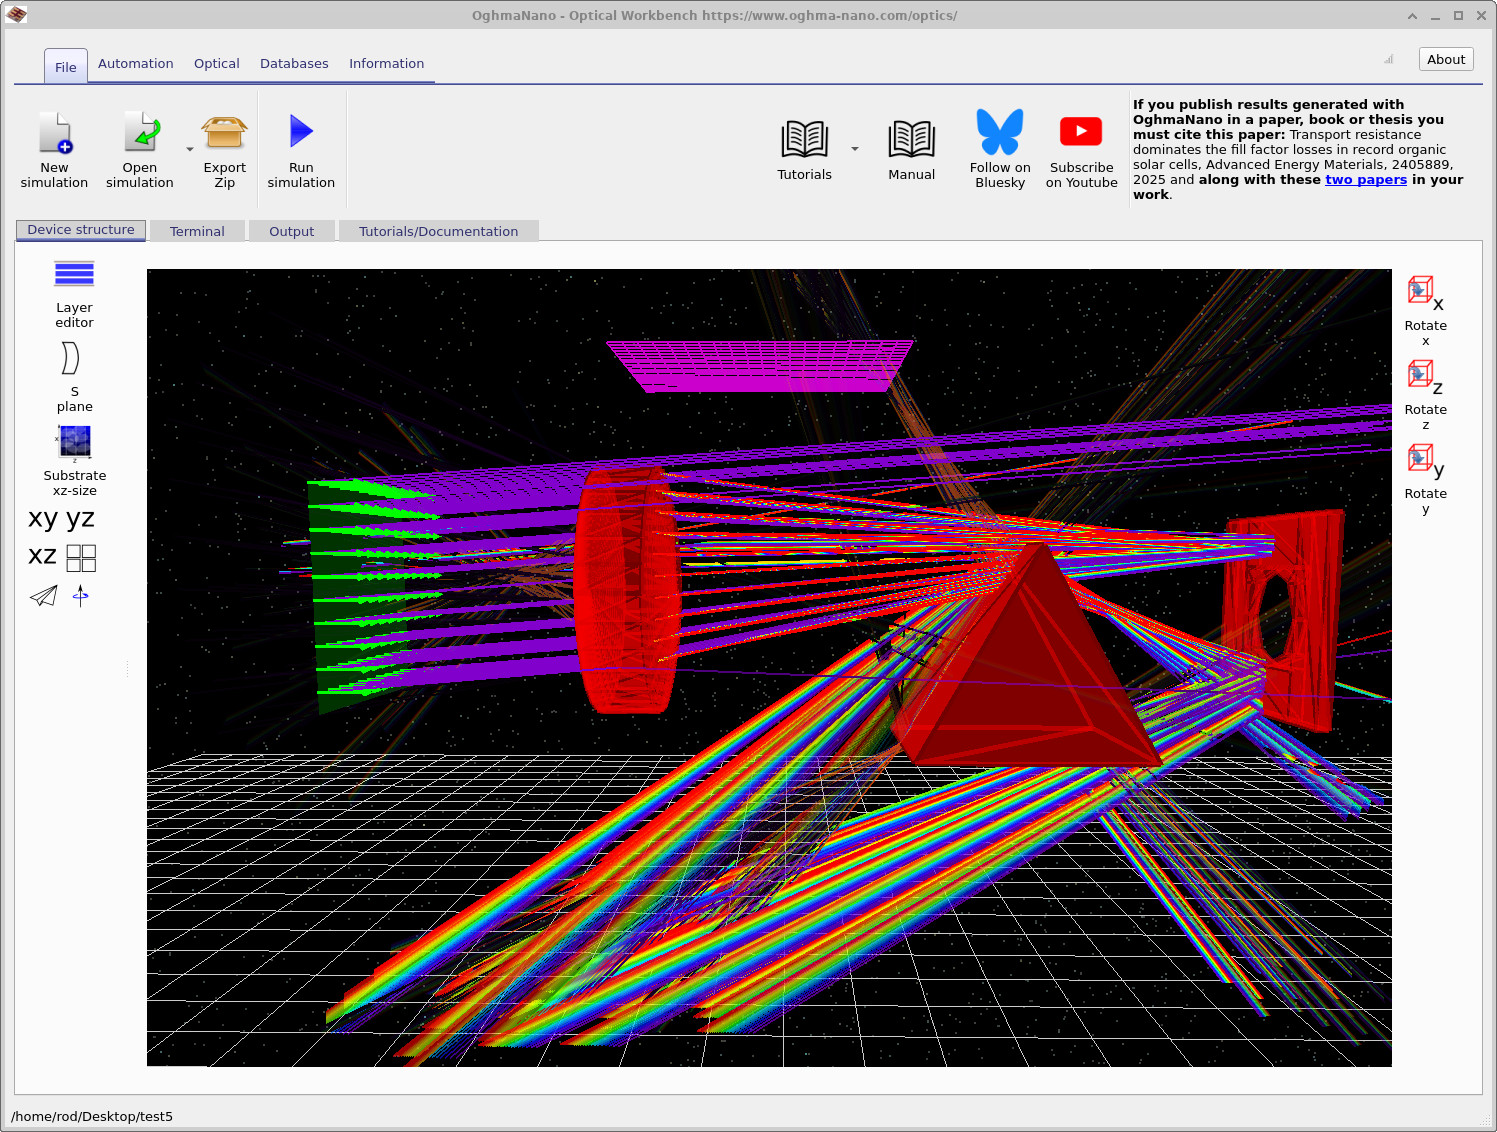The width and height of the screenshot is (1497, 1132).
Task: Expand the Open simulation dropdown chevron
Action: (189, 148)
